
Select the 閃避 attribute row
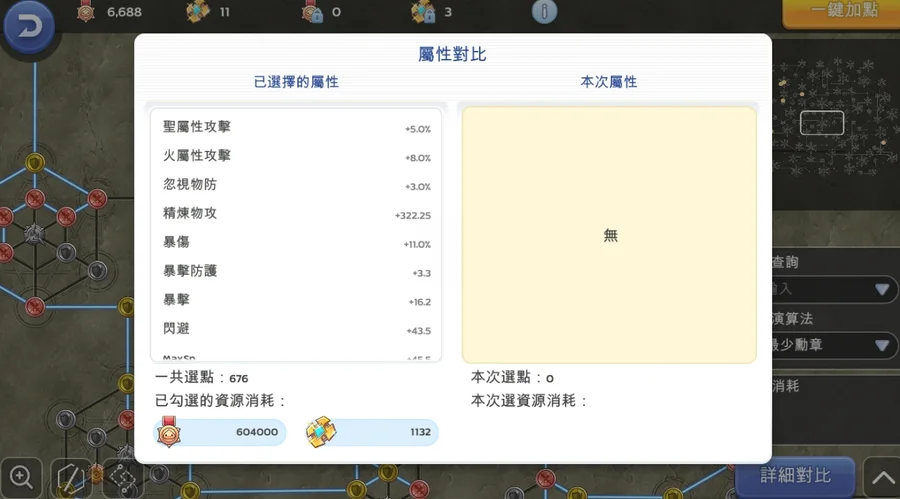tap(296, 329)
